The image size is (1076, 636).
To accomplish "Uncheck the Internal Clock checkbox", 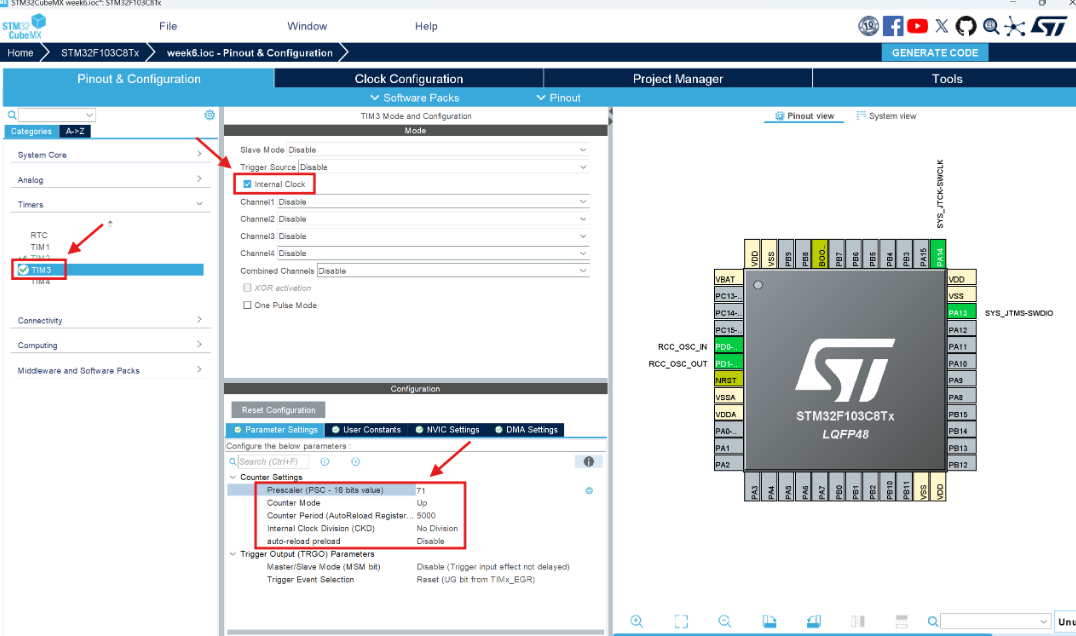I will click(x=247, y=184).
